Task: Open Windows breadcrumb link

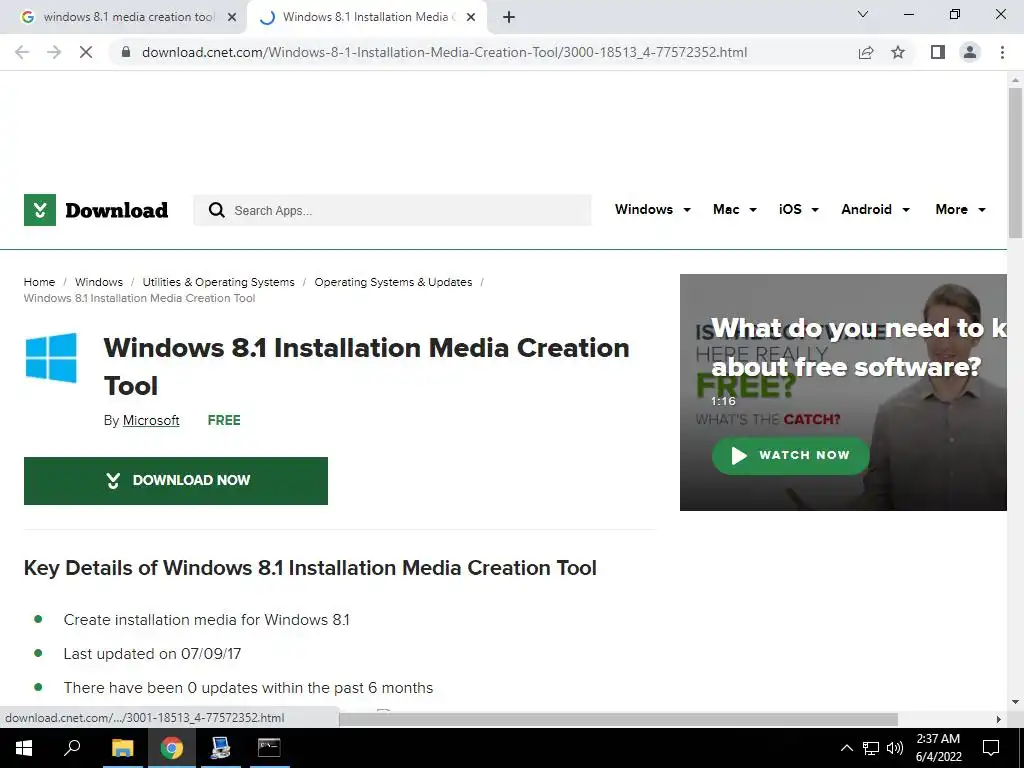Action: point(99,282)
